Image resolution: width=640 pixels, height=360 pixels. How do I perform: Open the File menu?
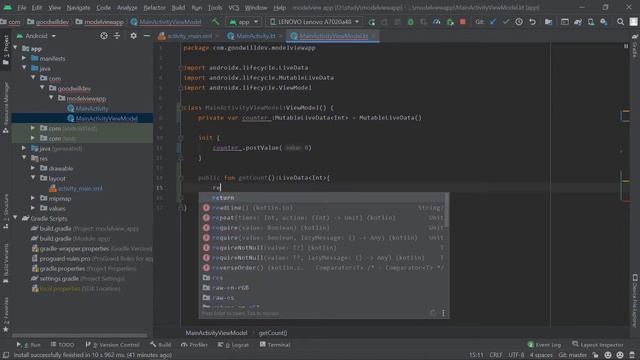[21, 8]
